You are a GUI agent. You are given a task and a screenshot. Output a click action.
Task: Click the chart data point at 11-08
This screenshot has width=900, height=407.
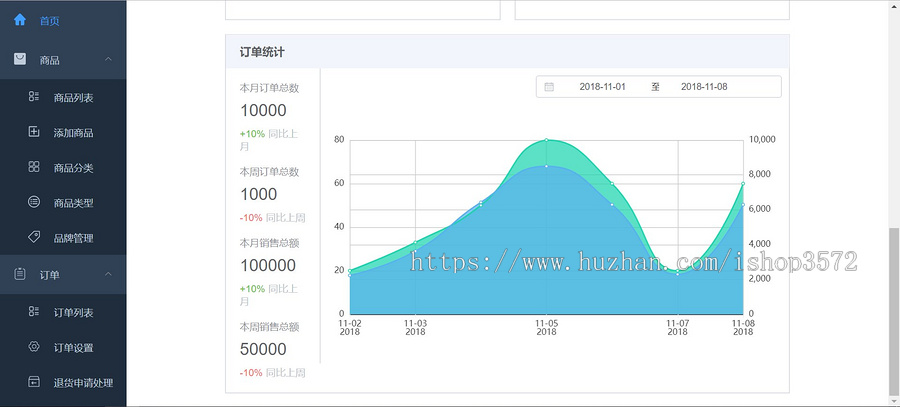pyautogui.click(x=743, y=184)
